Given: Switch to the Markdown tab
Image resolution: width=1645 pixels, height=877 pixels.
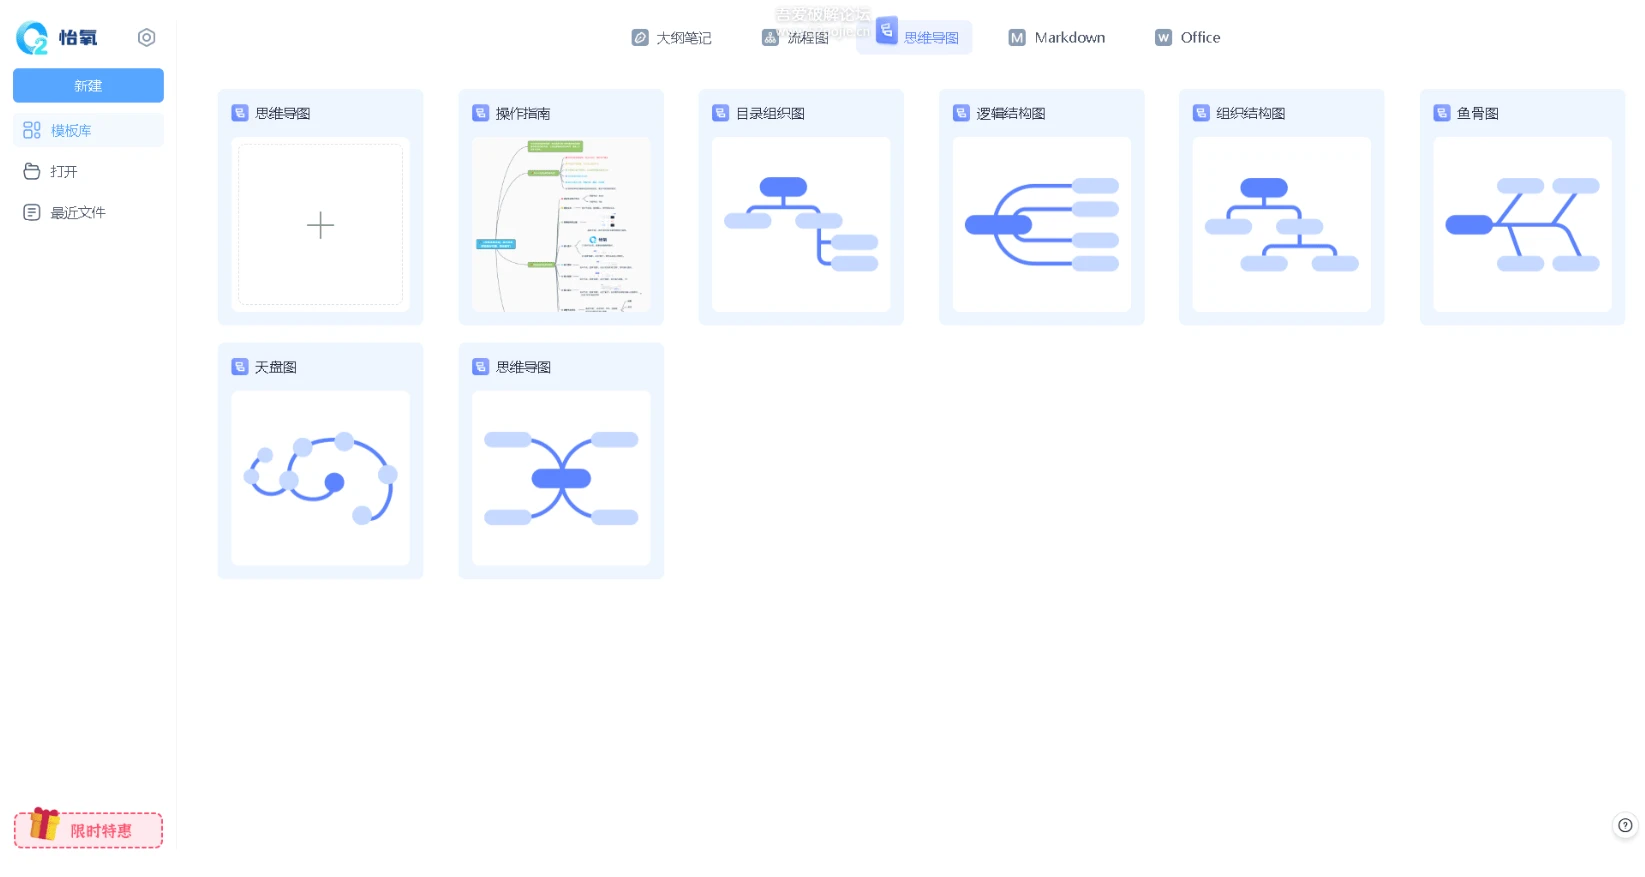Looking at the screenshot, I should tap(1057, 37).
